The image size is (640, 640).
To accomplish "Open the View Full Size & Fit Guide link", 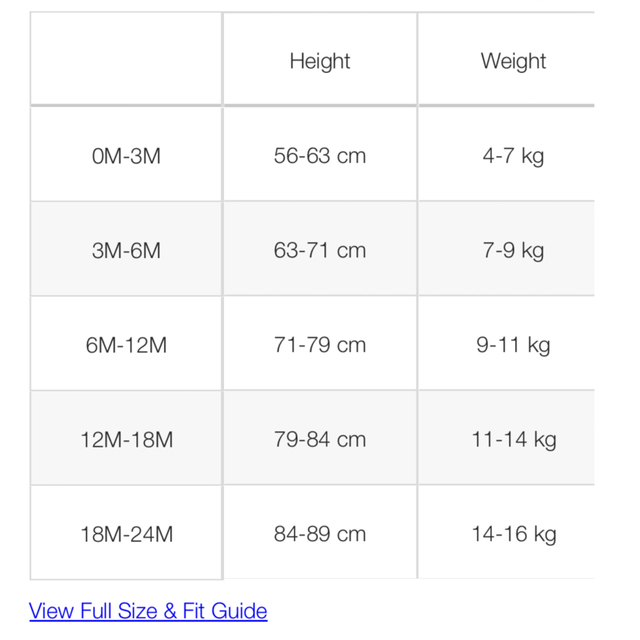I will tap(148, 611).
